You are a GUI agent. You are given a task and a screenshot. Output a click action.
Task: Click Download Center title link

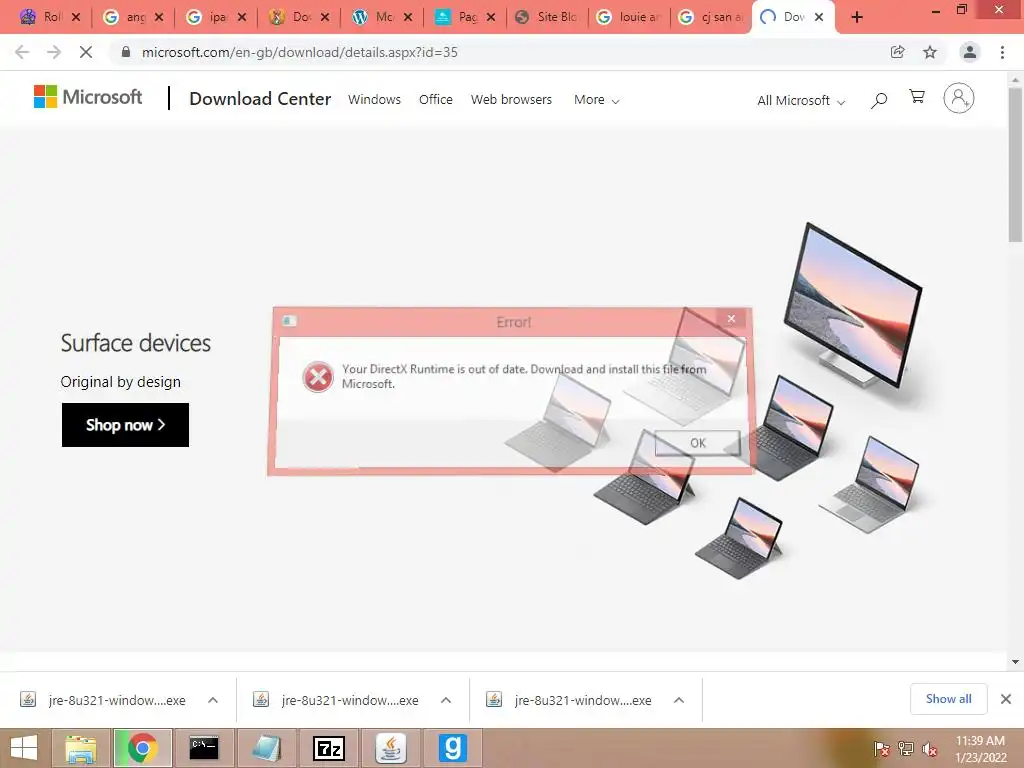click(260, 99)
